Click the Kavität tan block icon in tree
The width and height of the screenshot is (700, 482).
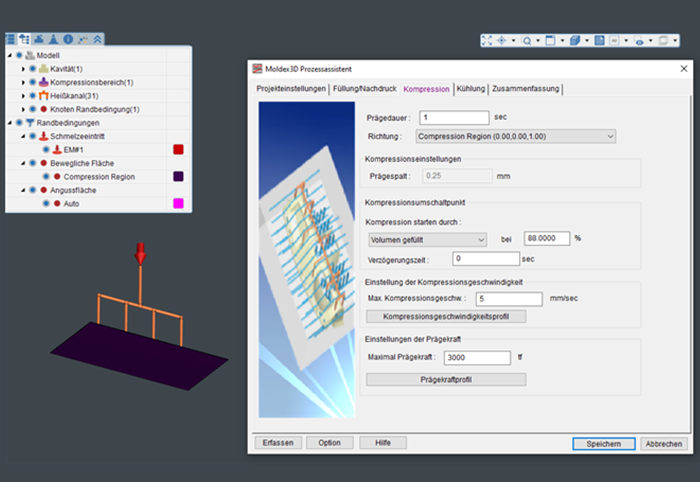(43, 69)
